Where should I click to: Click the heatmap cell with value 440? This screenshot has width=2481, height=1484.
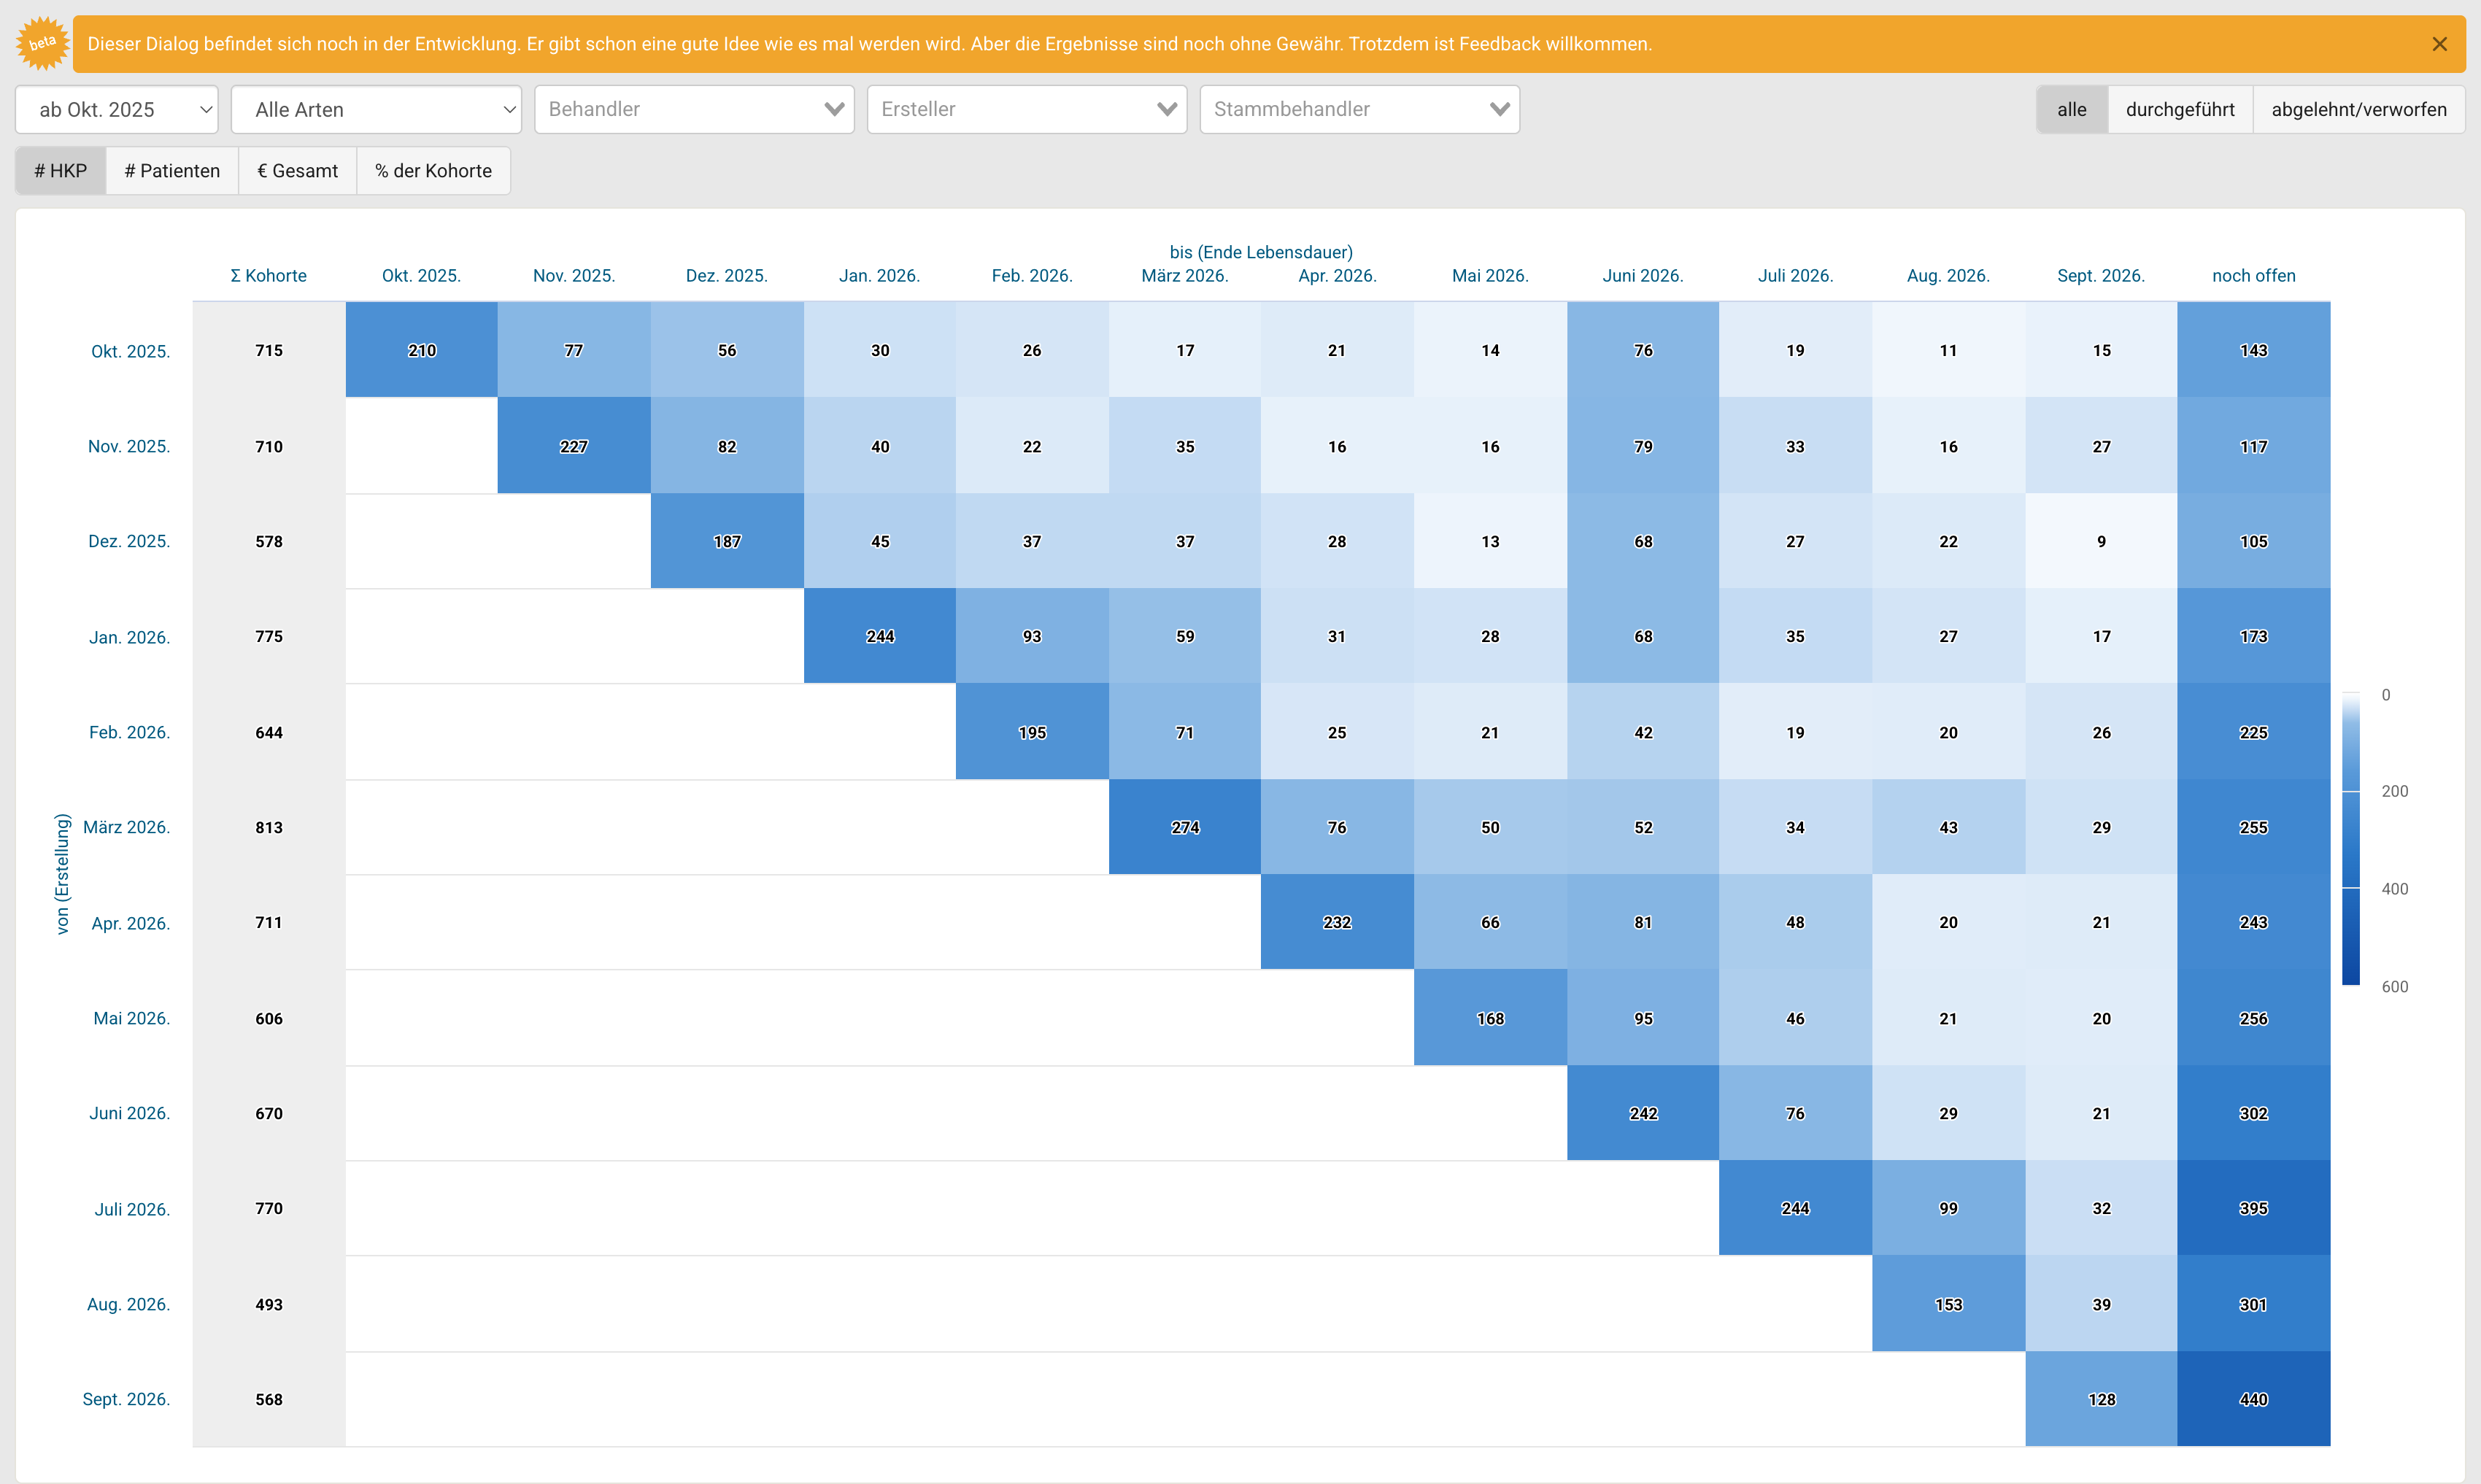pyautogui.click(x=2254, y=1399)
